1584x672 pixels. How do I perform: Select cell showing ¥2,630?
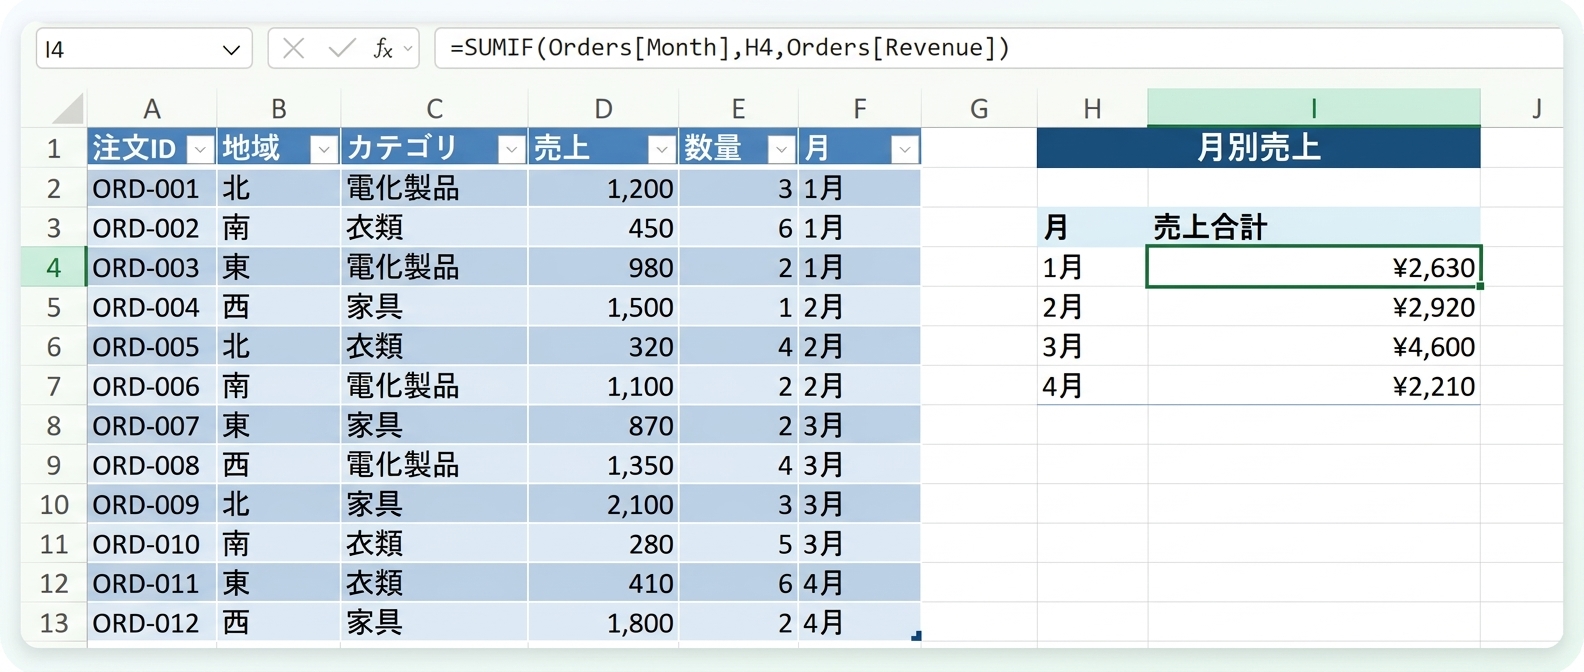pos(1313,267)
